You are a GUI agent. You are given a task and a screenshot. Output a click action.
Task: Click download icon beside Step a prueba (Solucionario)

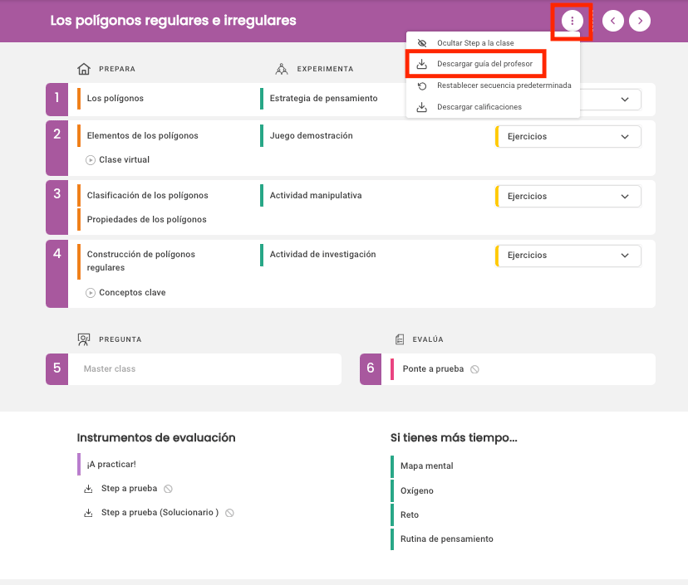tap(88, 513)
